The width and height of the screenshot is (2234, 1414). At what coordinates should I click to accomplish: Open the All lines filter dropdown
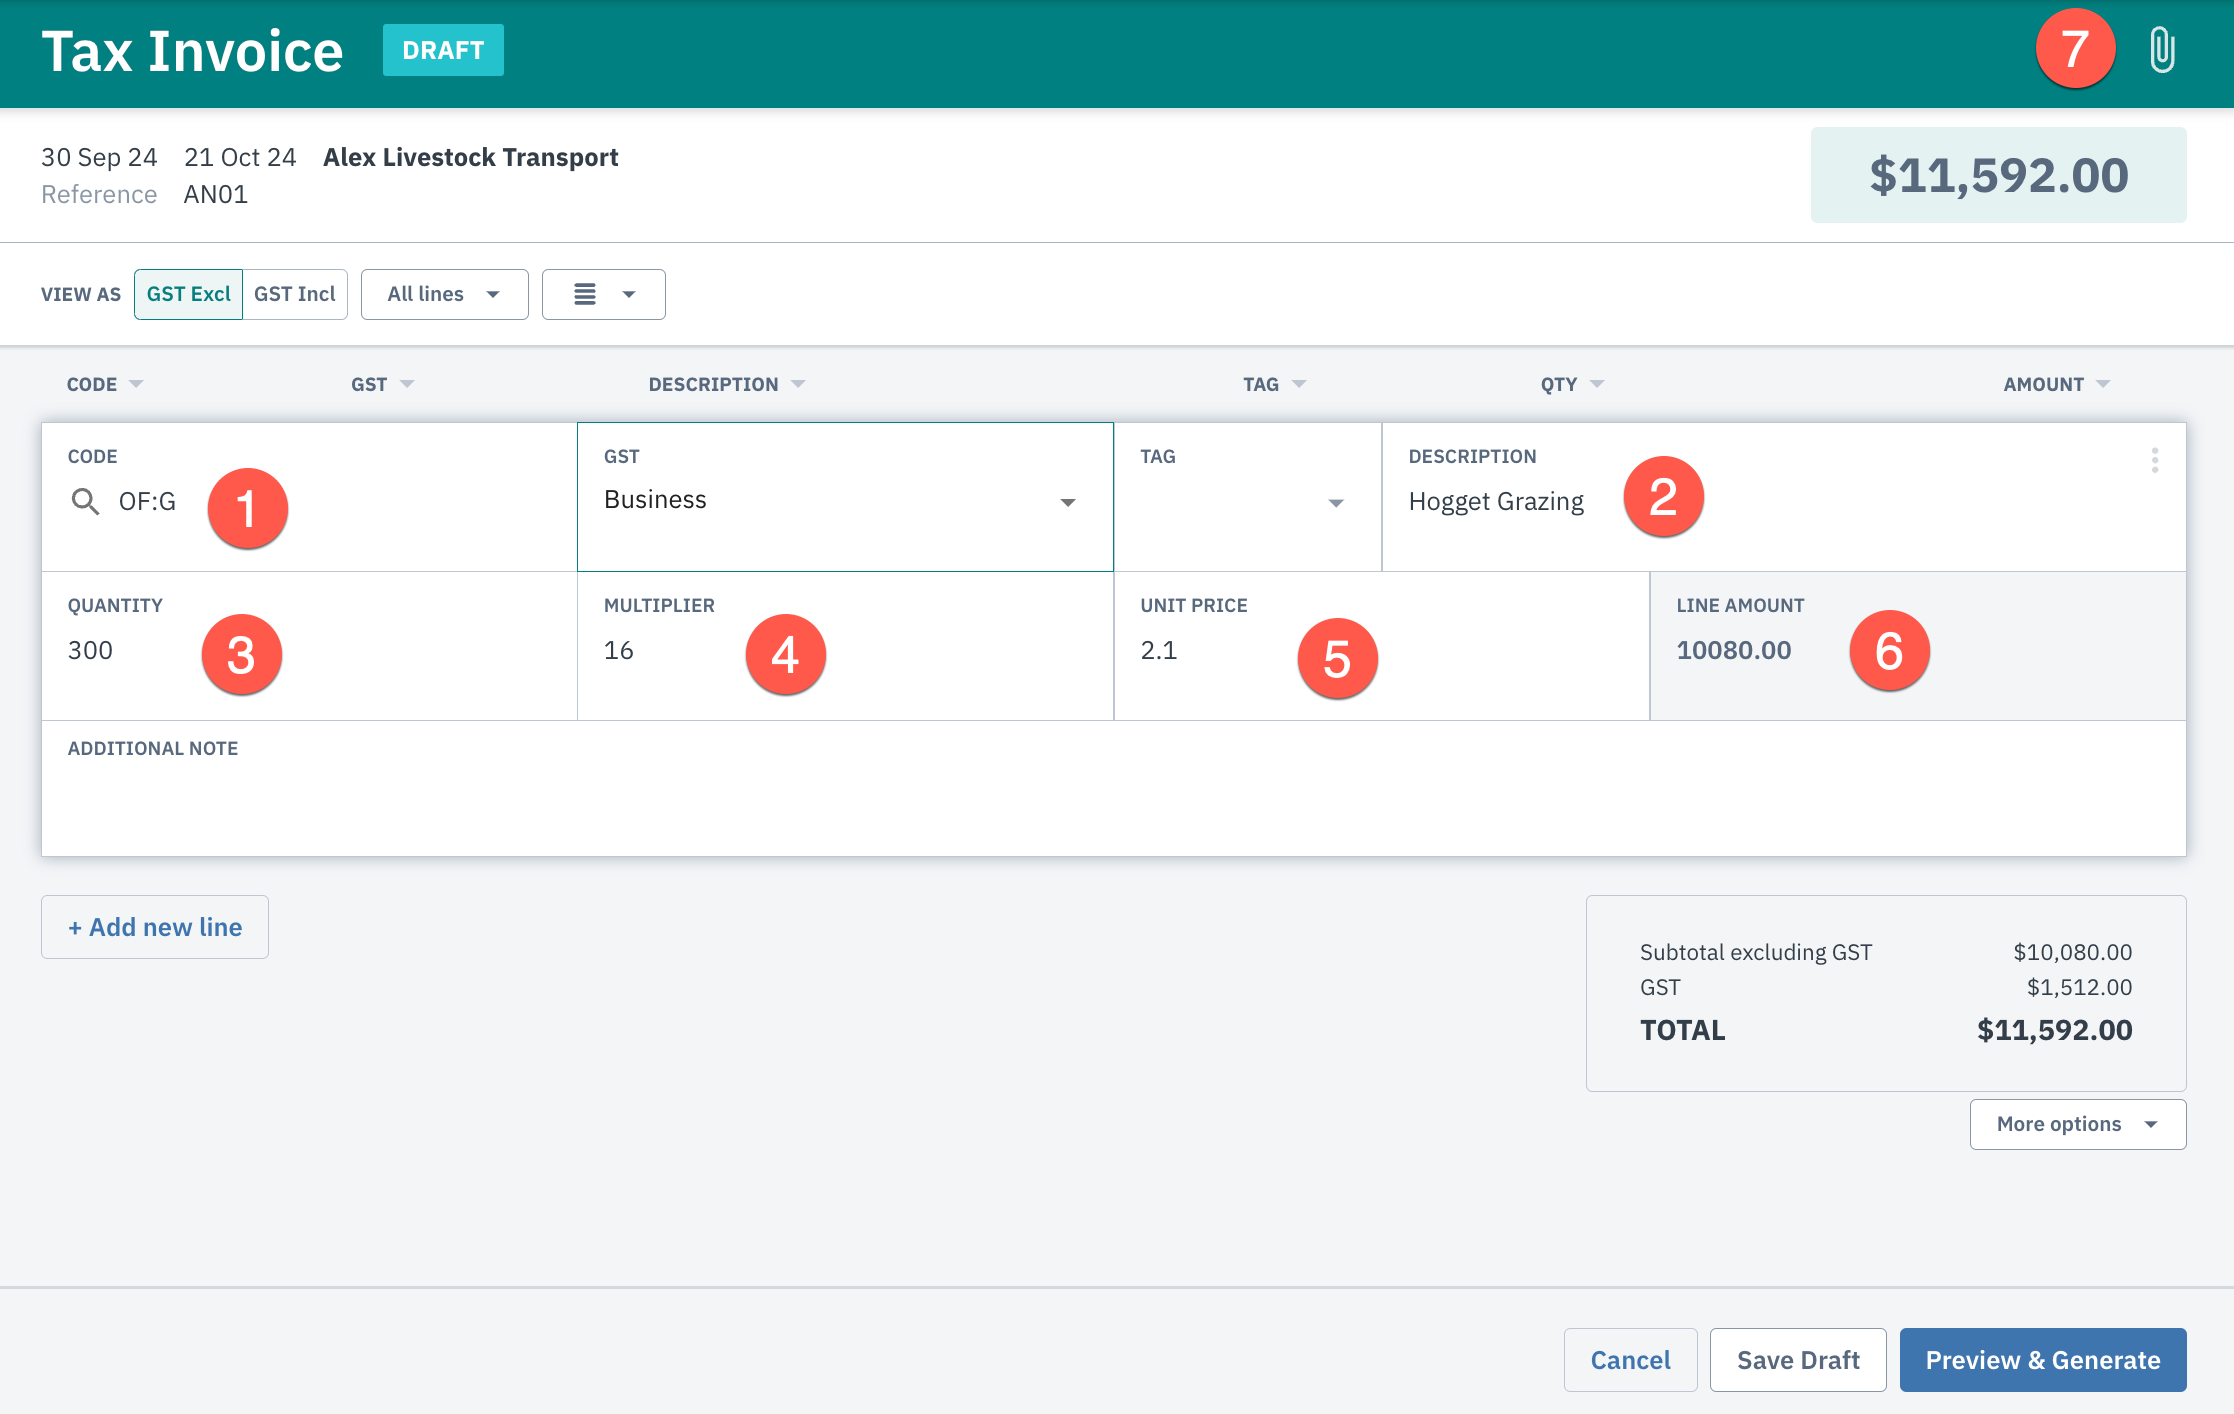click(x=443, y=294)
